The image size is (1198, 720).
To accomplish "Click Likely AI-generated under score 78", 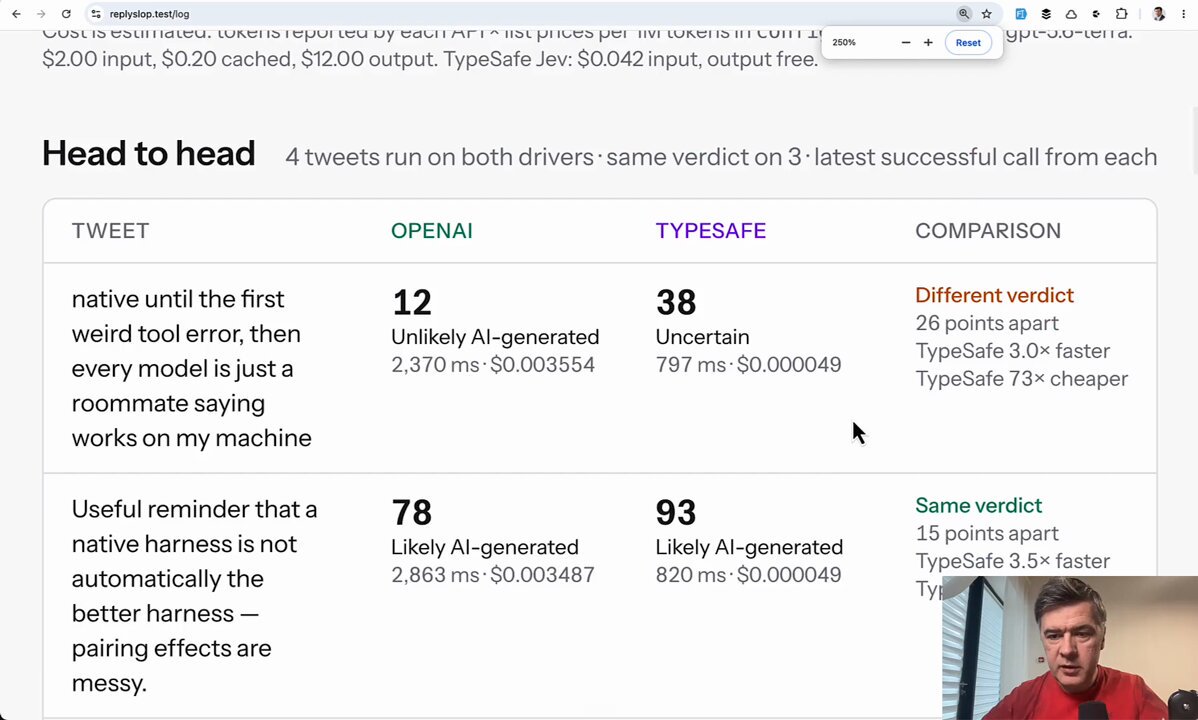I will (x=484, y=547).
